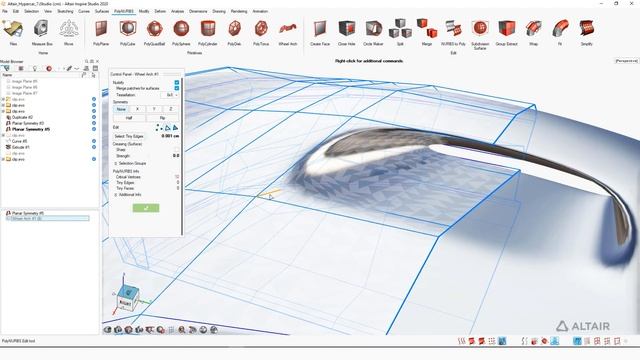Image resolution: width=640 pixels, height=360 pixels.
Task: Apply Subdivision Surface tool
Action: (x=480, y=34)
